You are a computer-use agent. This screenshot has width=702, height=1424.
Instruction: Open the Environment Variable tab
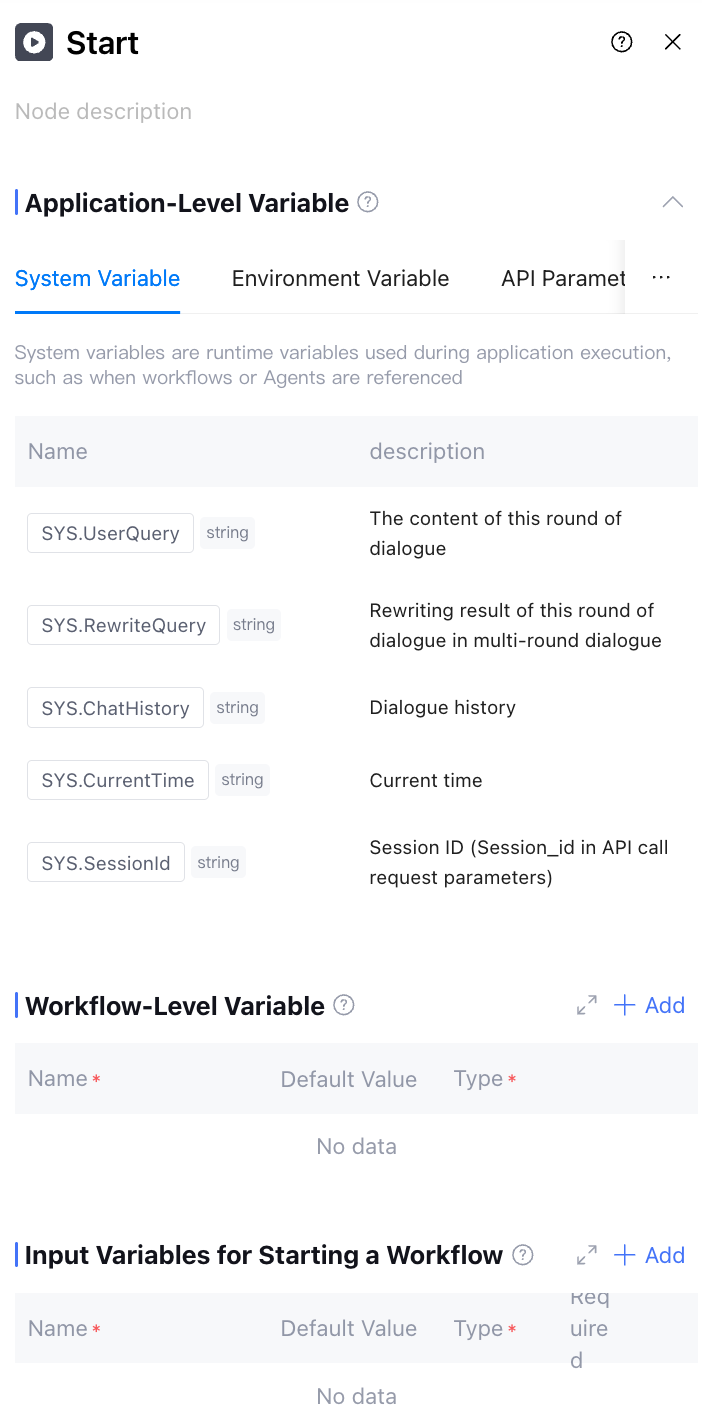[340, 279]
